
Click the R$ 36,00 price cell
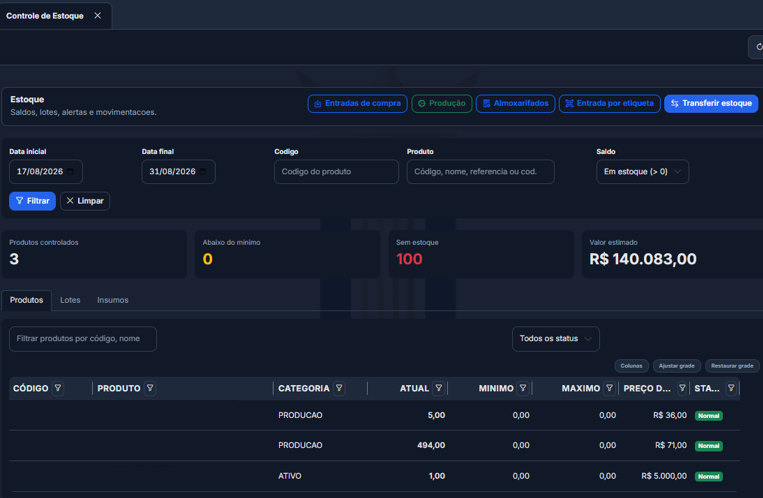tap(670, 415)
